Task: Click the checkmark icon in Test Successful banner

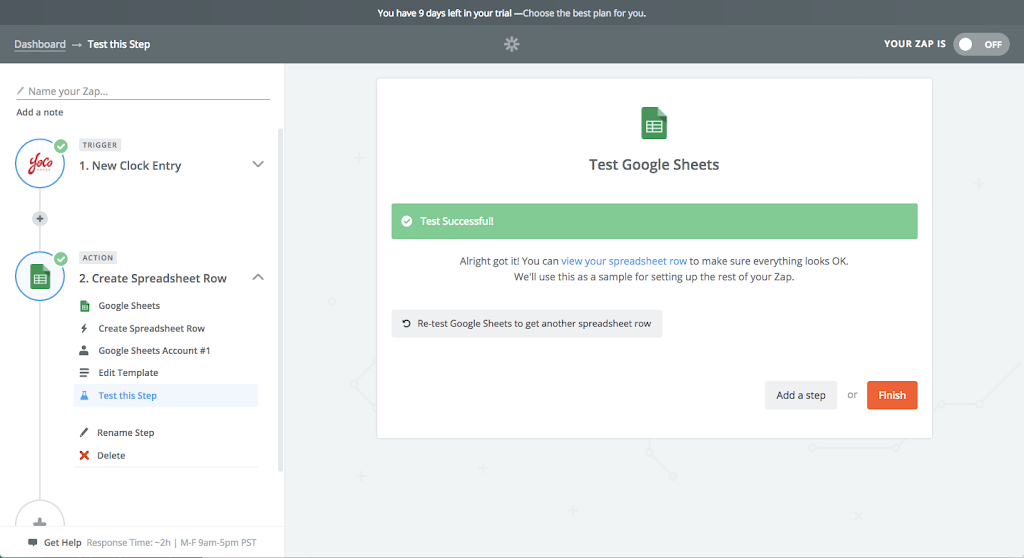Action: pyautogui.click(x=407, y=221)
